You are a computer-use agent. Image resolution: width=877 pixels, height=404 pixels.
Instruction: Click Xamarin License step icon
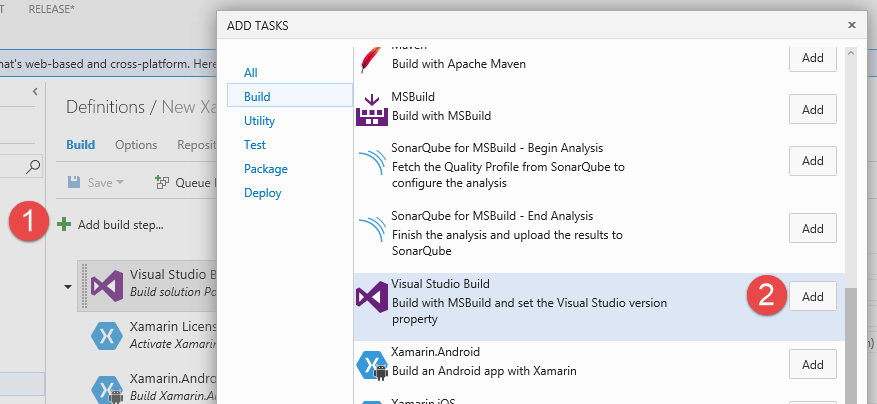[107, 336]
